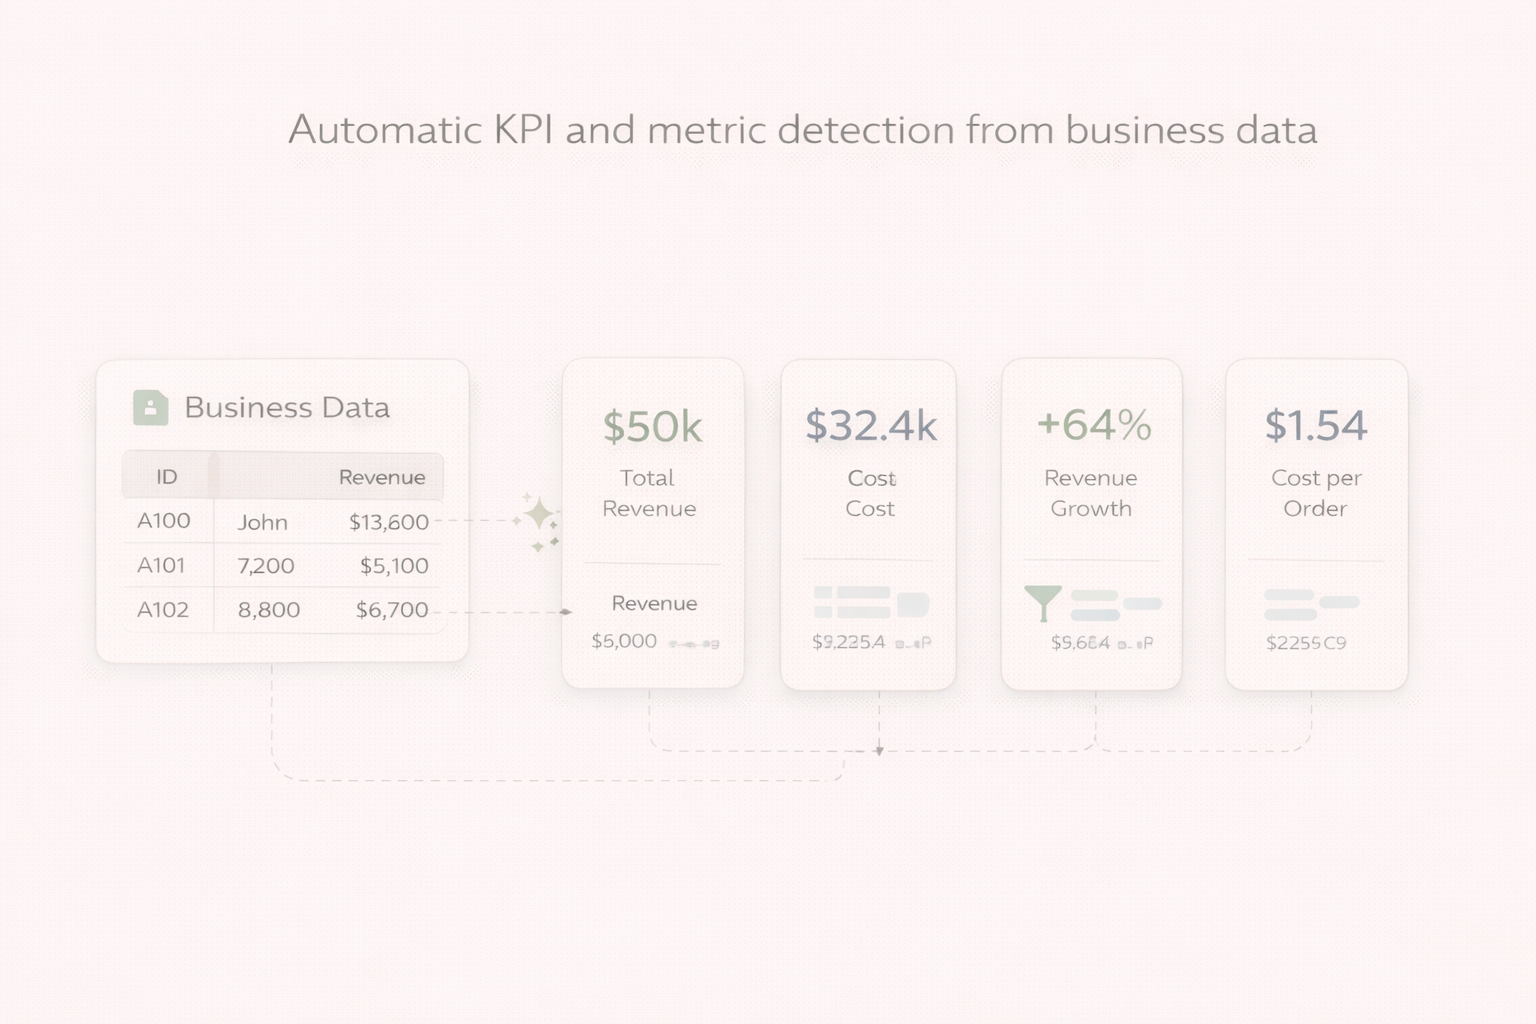Click the sparkle stars icon beside table
The image size is (1536, 1024).
pyautogui.click(x=538, y=522)
